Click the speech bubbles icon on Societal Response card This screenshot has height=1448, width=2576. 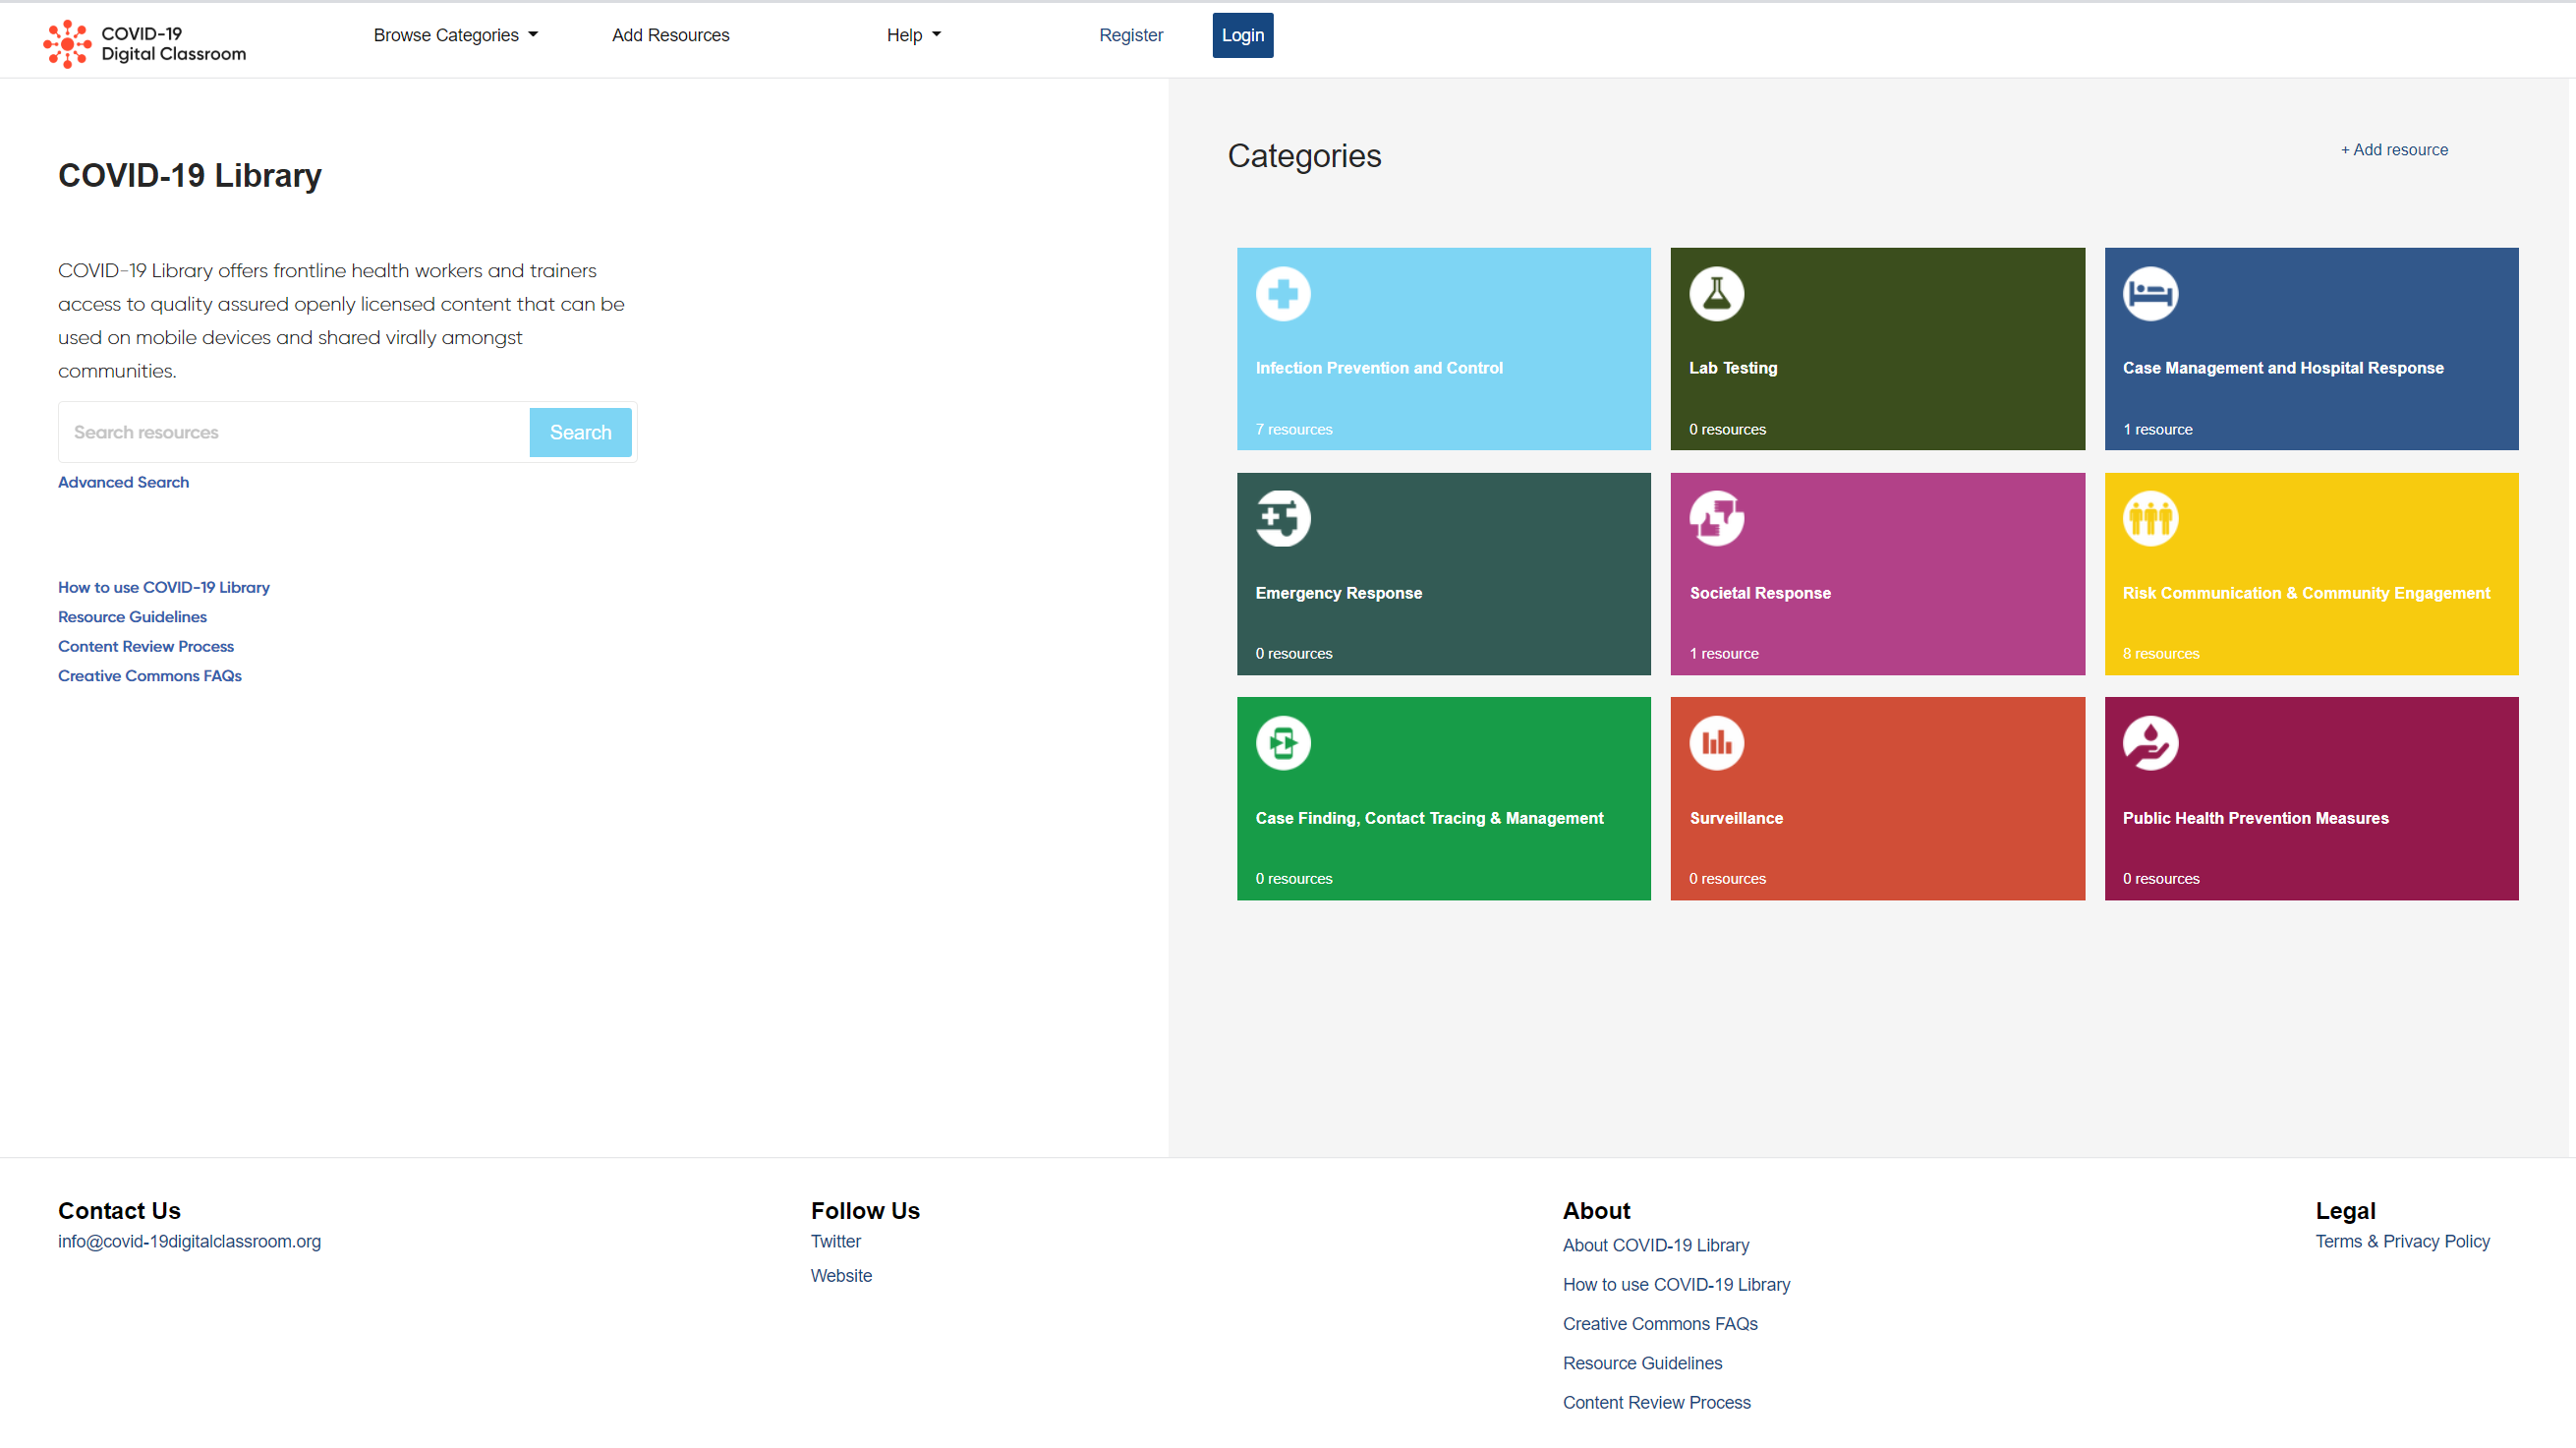coord(1716,518)
